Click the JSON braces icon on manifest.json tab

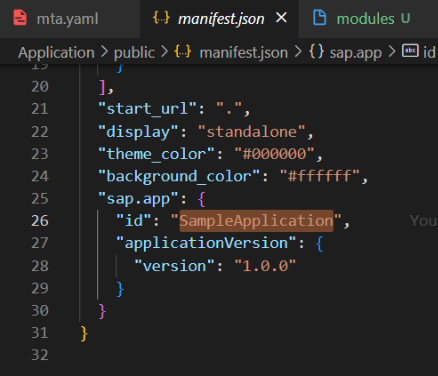tap(162, 18)
